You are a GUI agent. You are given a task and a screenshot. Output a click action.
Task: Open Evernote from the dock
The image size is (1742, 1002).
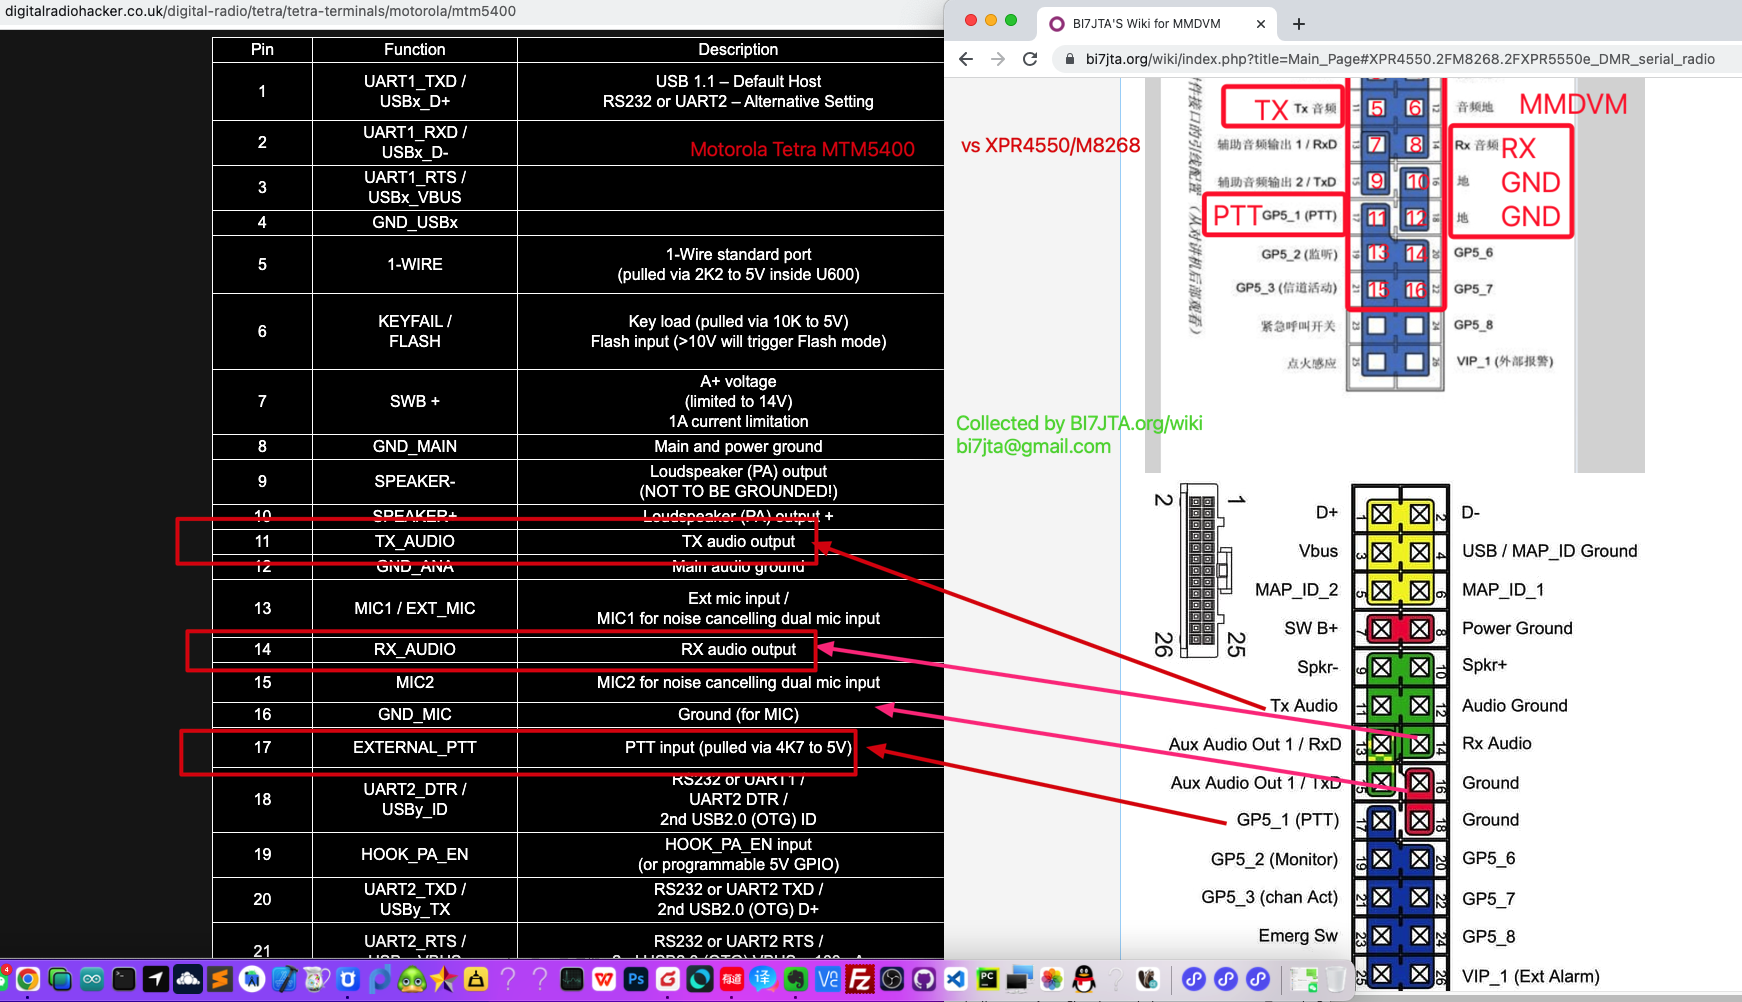(796, 979)
